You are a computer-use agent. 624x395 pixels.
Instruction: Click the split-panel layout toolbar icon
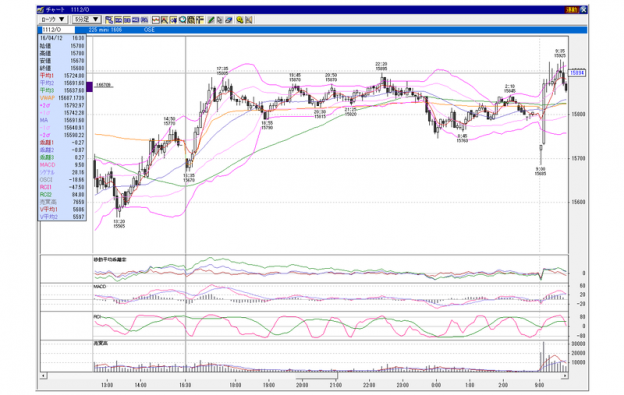coord(127,20)
